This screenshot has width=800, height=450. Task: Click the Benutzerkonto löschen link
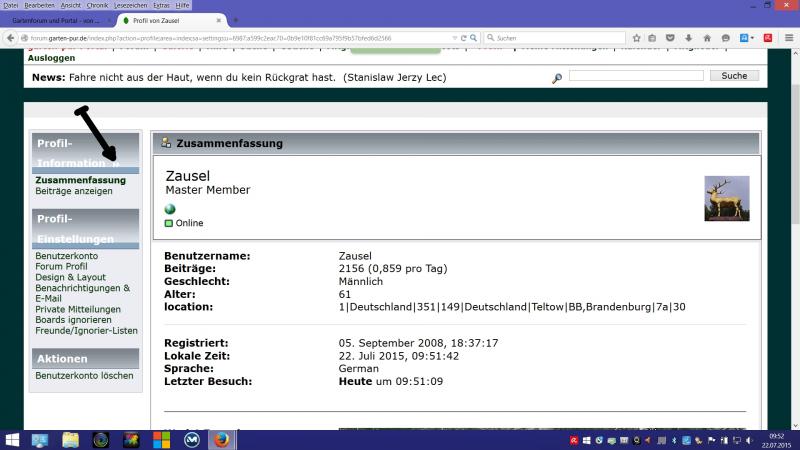[x=84, y=376]
